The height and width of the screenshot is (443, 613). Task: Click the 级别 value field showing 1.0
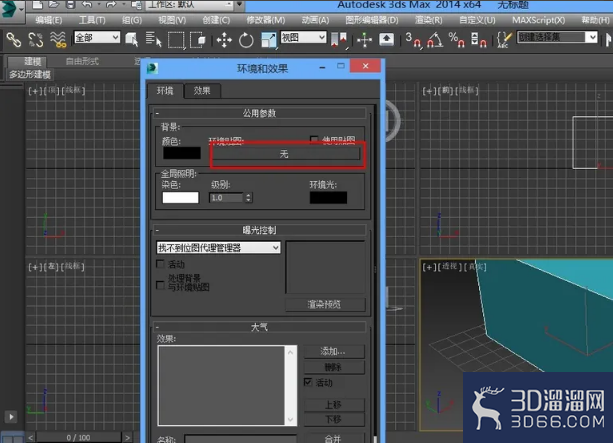point(226,198)
